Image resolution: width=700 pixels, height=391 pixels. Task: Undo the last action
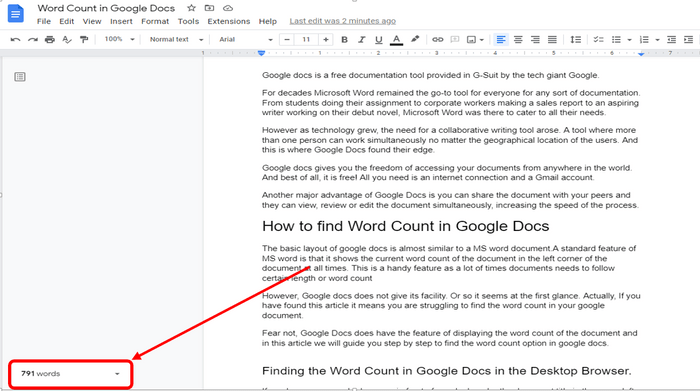[15, 40]
